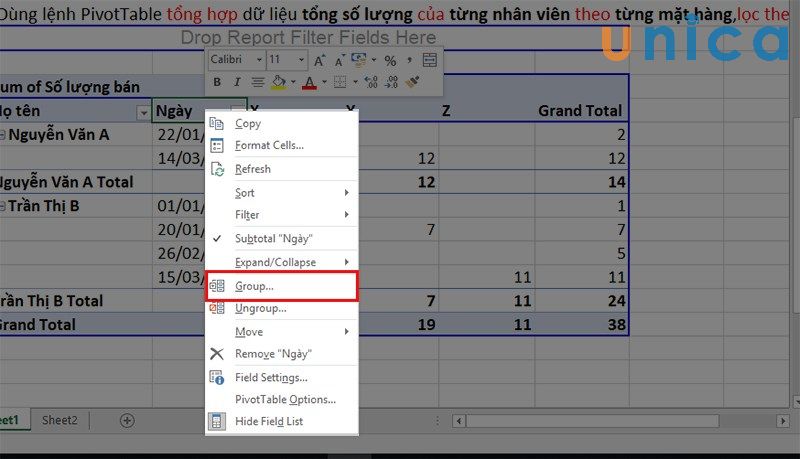
Task: Choose Copy from the context menu
Action: coord(282,123)
